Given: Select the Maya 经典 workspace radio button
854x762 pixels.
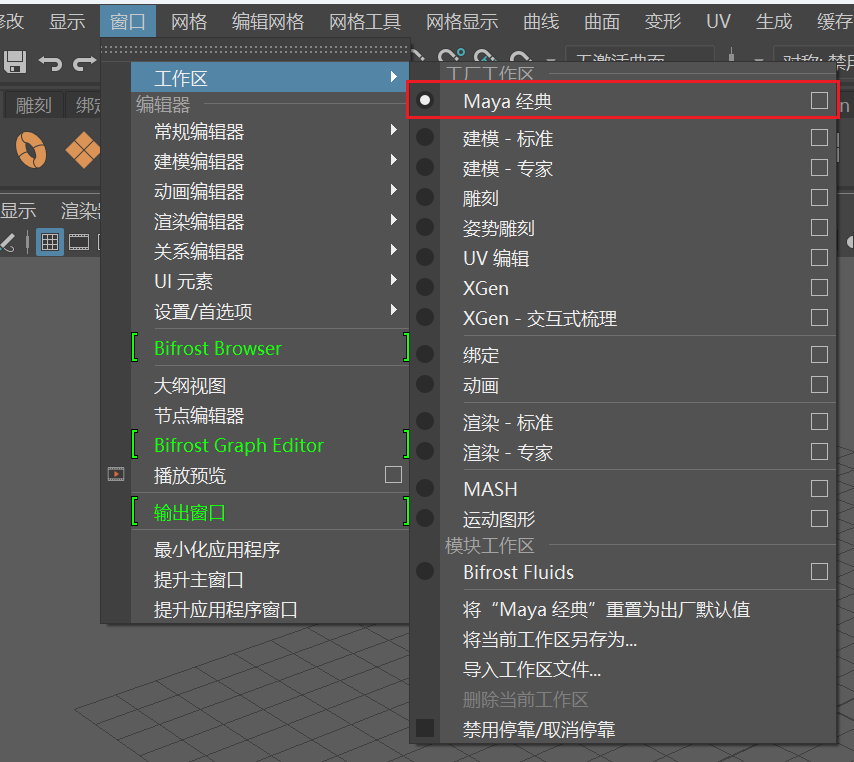Looking at the screenshot, I should (x=425, y=100).
